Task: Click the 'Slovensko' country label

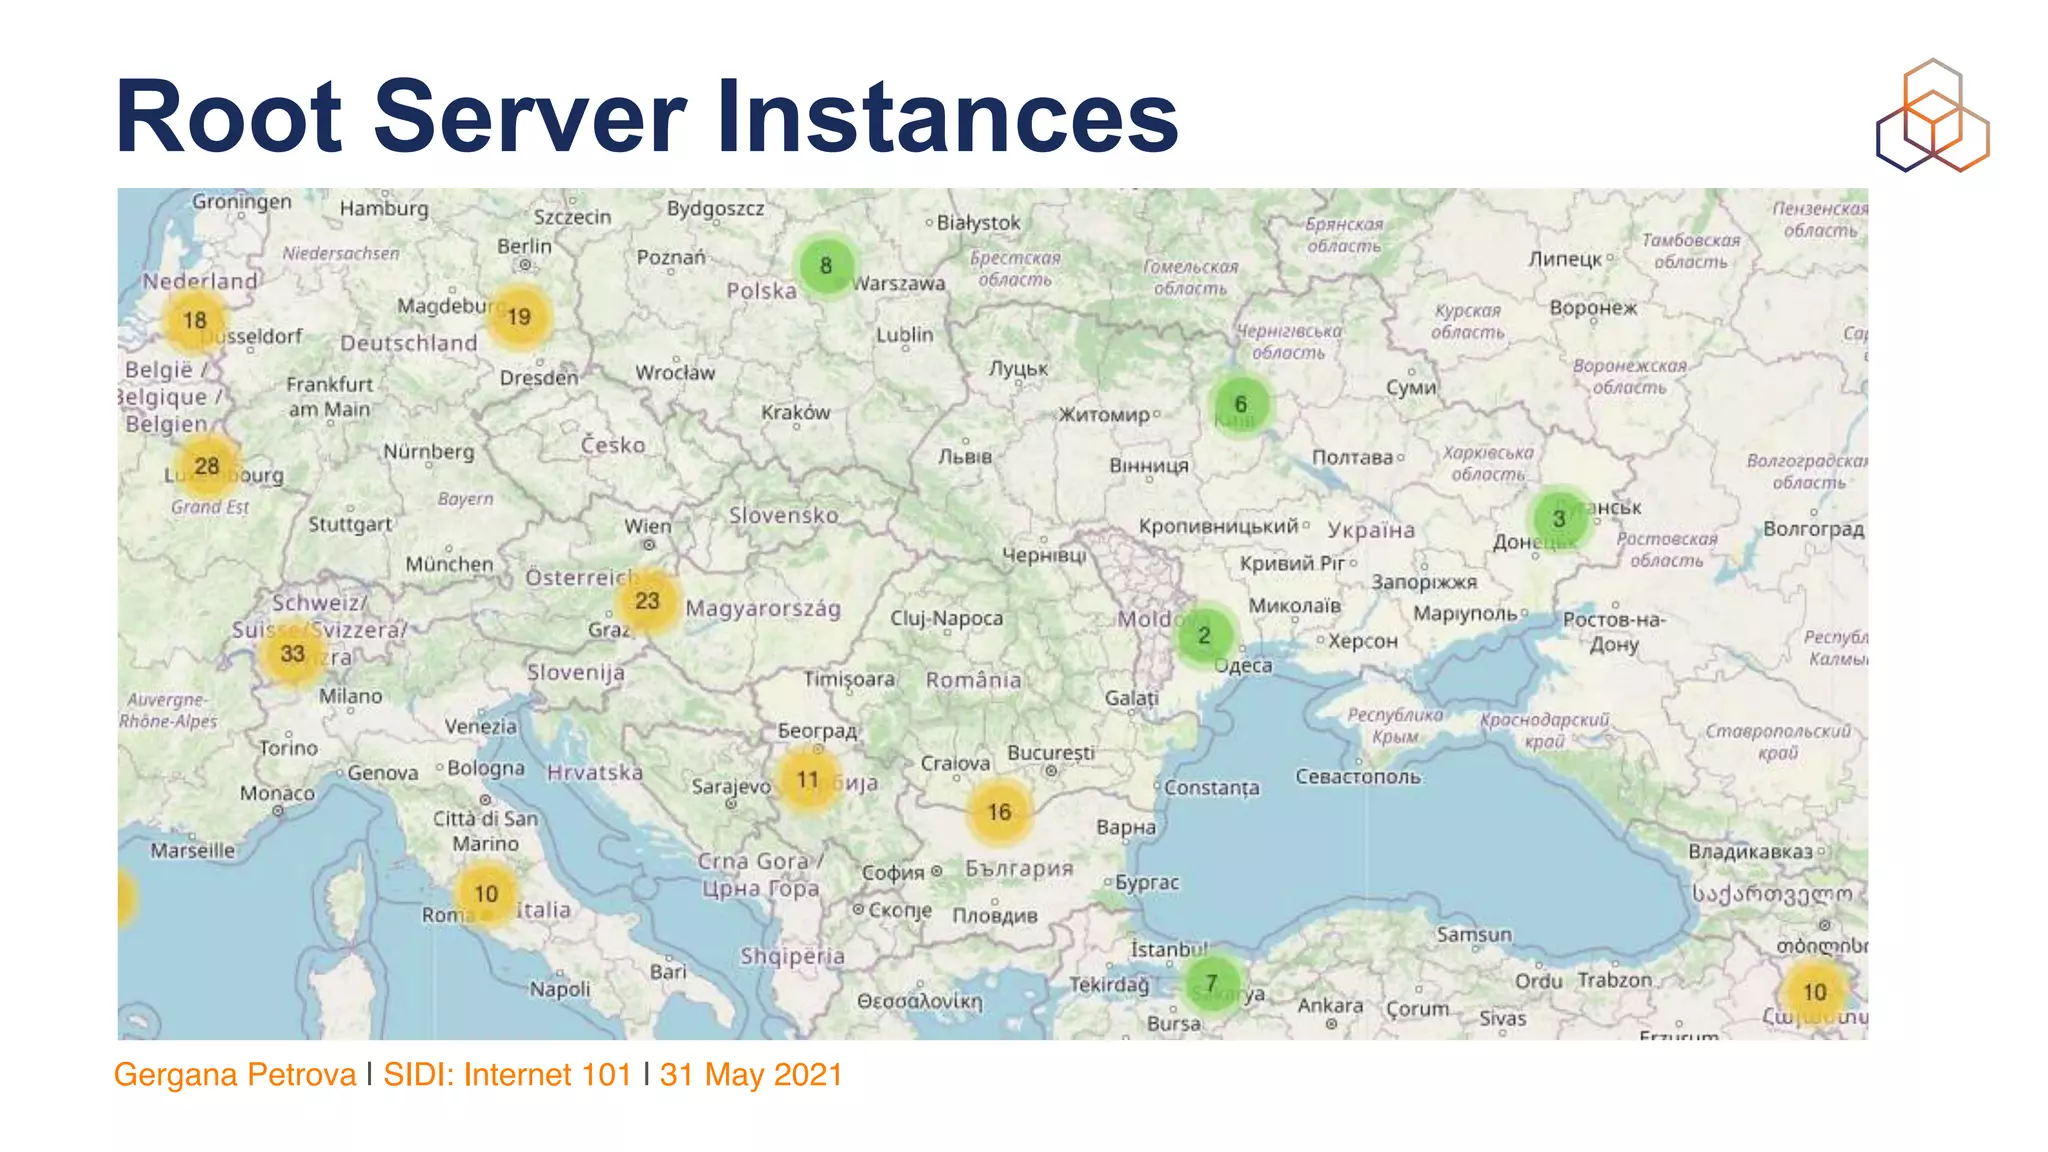Action: pos(784,516)
